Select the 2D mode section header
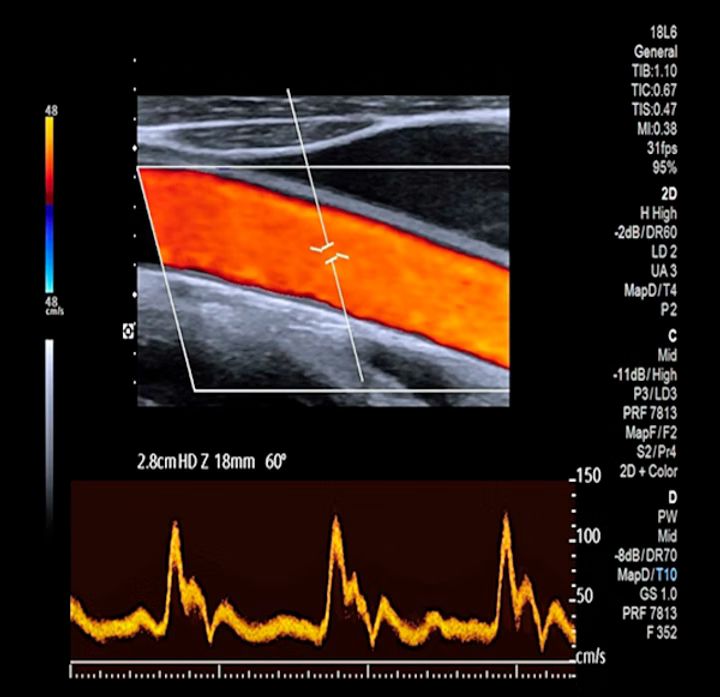This screenshot has height=697, width=720. pyautogui.click(x=668, y=192)
